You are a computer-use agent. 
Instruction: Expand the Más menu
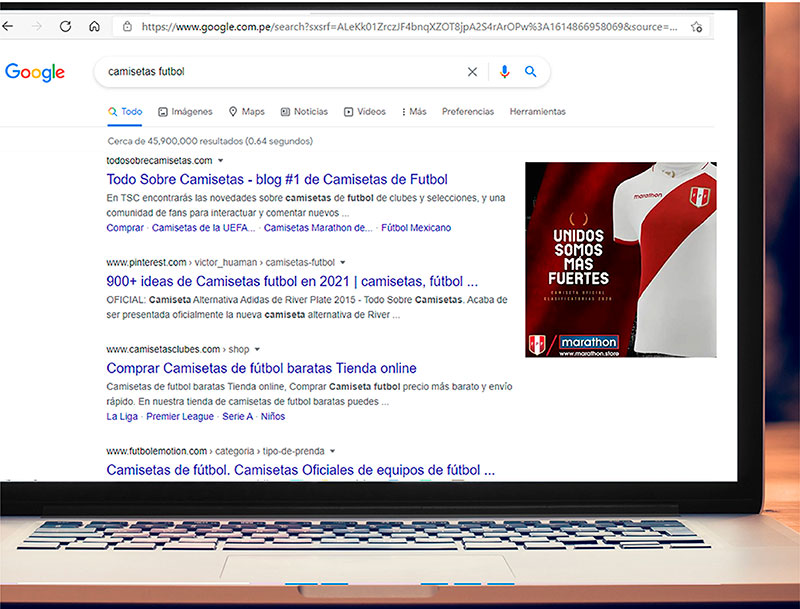pos(414,112)
